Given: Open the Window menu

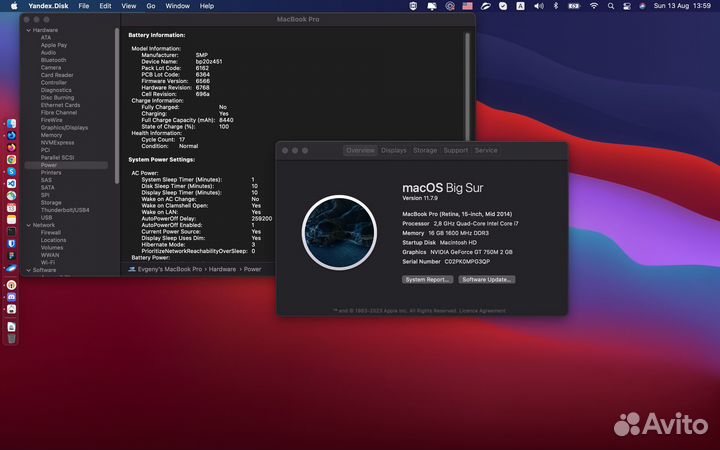Looking at the screenshot, I should click(177, 6).
